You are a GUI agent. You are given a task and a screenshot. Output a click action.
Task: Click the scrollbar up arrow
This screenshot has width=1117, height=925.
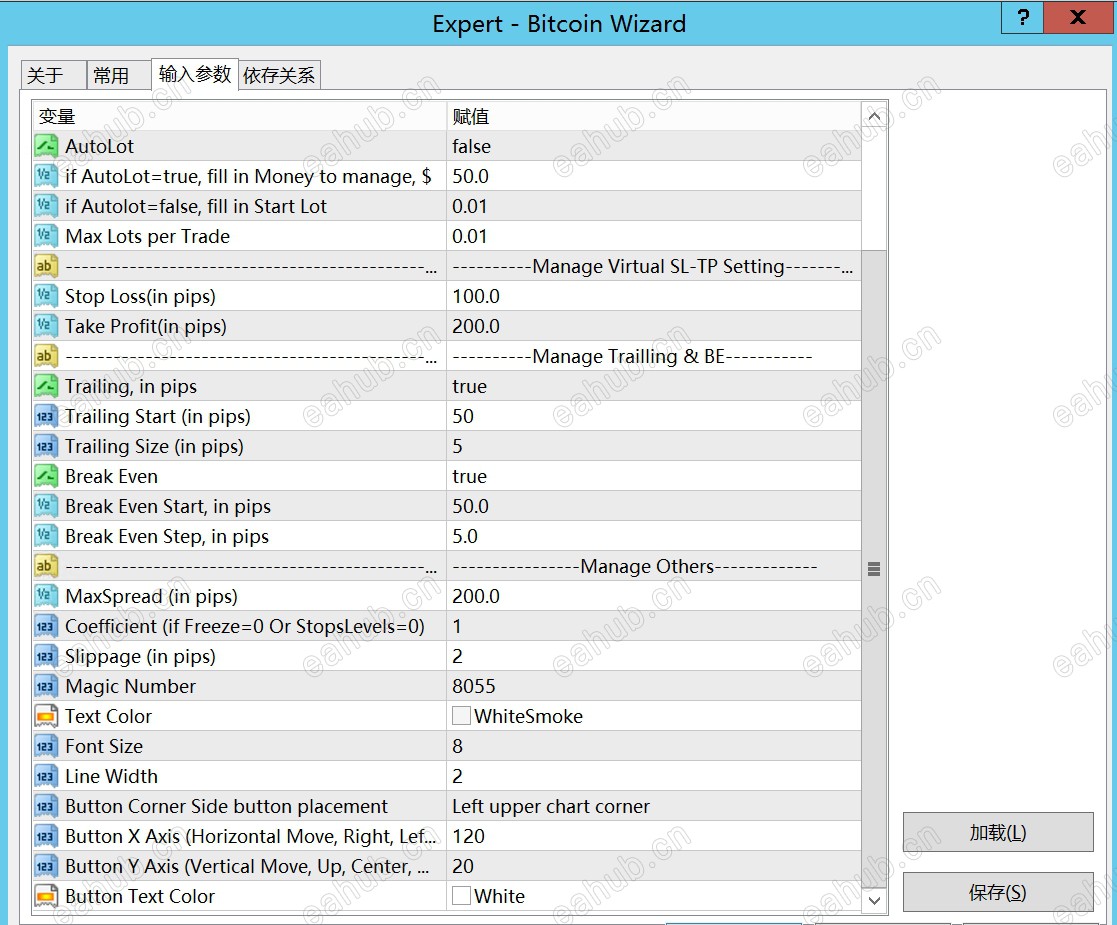click(874, 116)
